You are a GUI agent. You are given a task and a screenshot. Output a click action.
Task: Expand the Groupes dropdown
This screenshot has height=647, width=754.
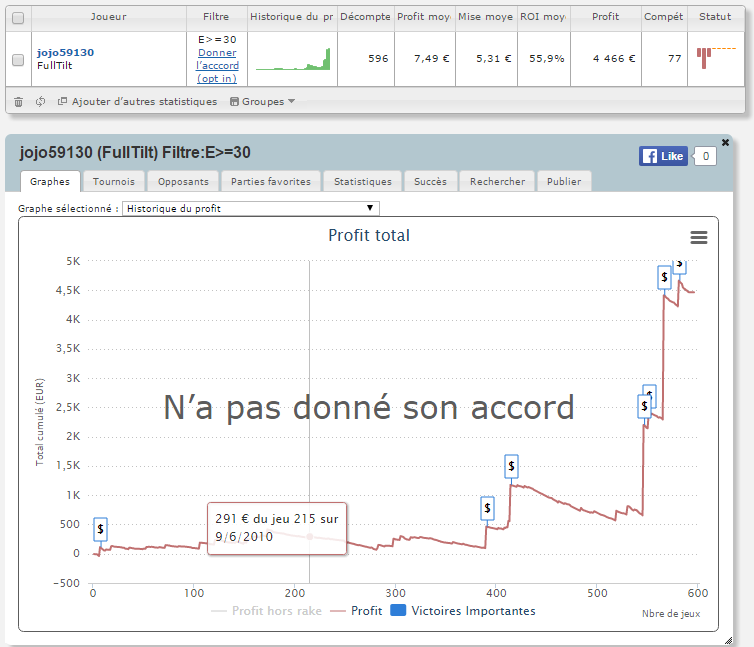(x=263, y=101)
